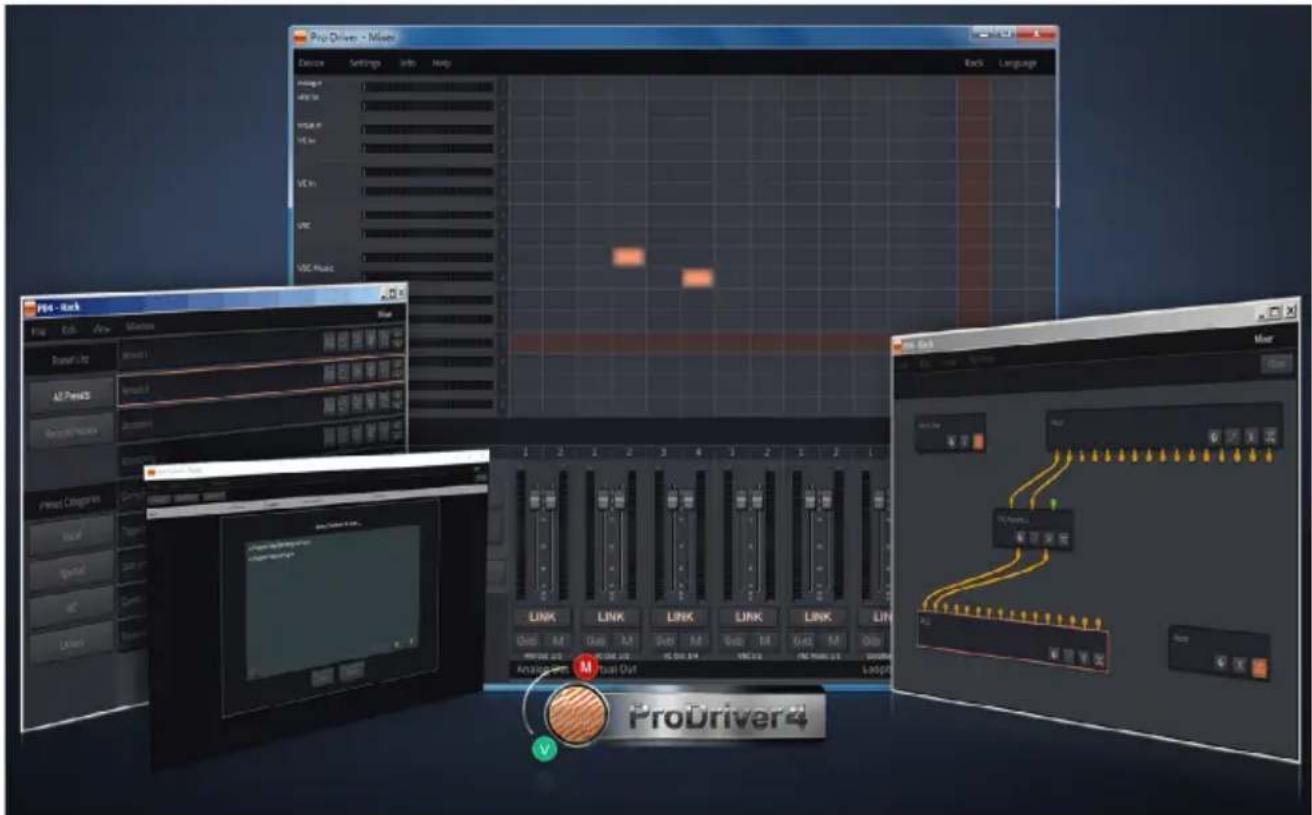Click the green connector atop the middle rack node
Screen dimensions: 1312x815
(x=1054, y=503)
